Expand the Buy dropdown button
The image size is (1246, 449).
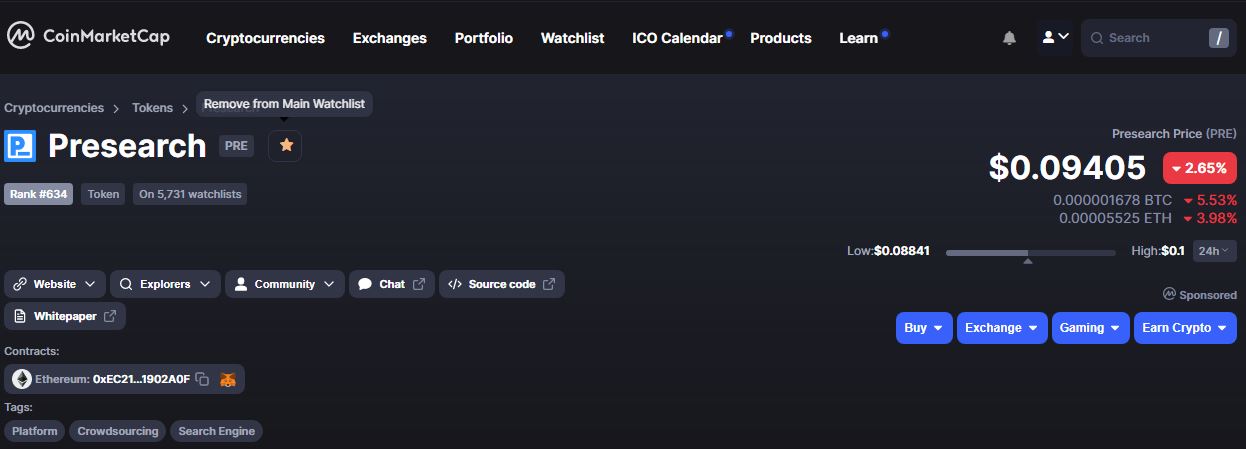tap(924, 328)
